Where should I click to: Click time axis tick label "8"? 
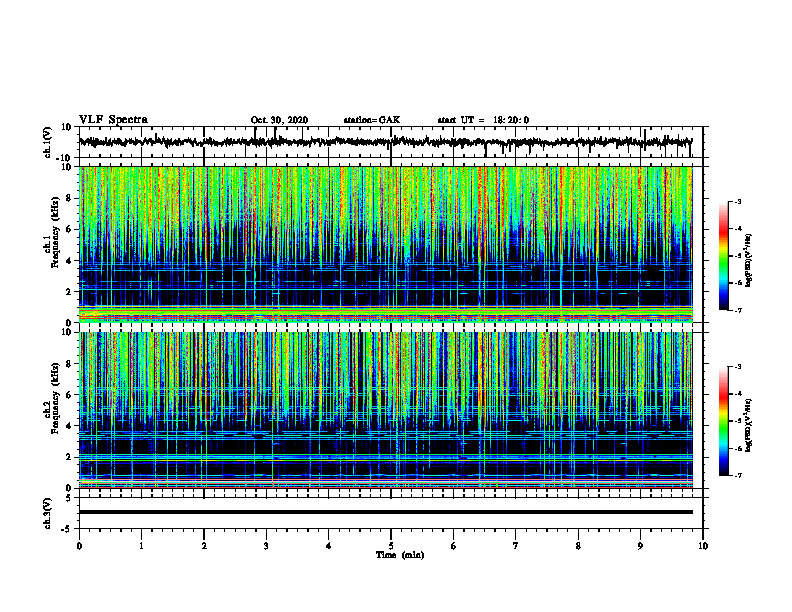[578, 546]
